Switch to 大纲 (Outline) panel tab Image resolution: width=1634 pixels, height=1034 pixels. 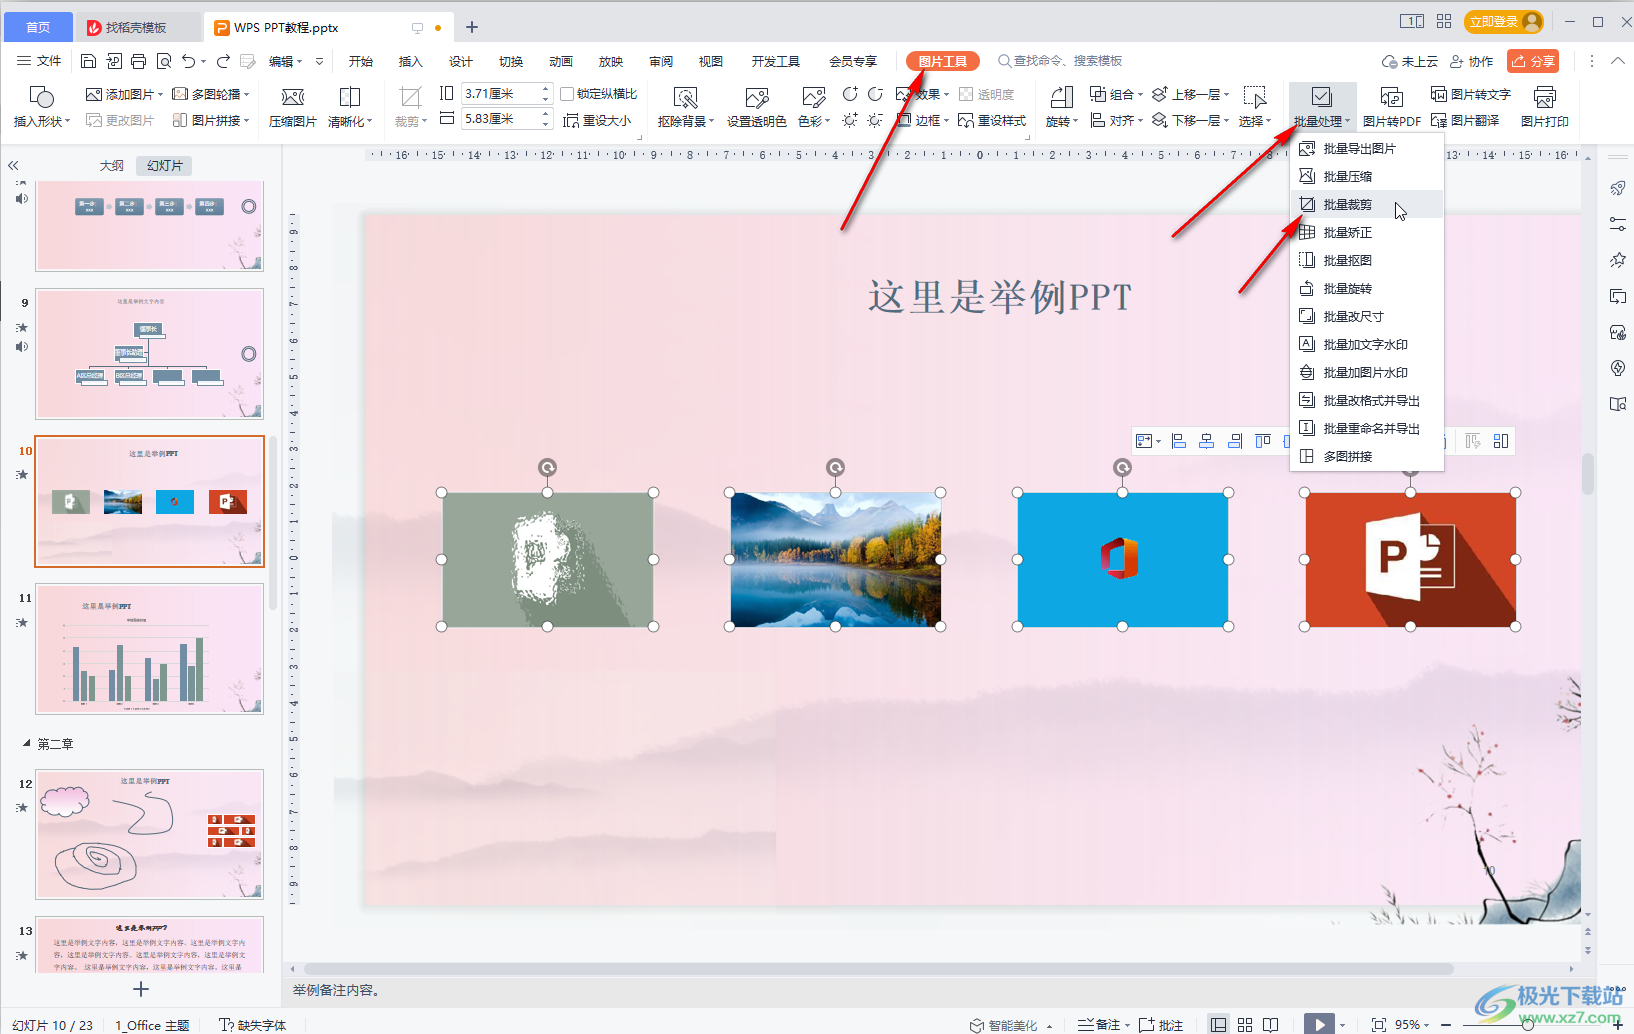pos(112,165)
